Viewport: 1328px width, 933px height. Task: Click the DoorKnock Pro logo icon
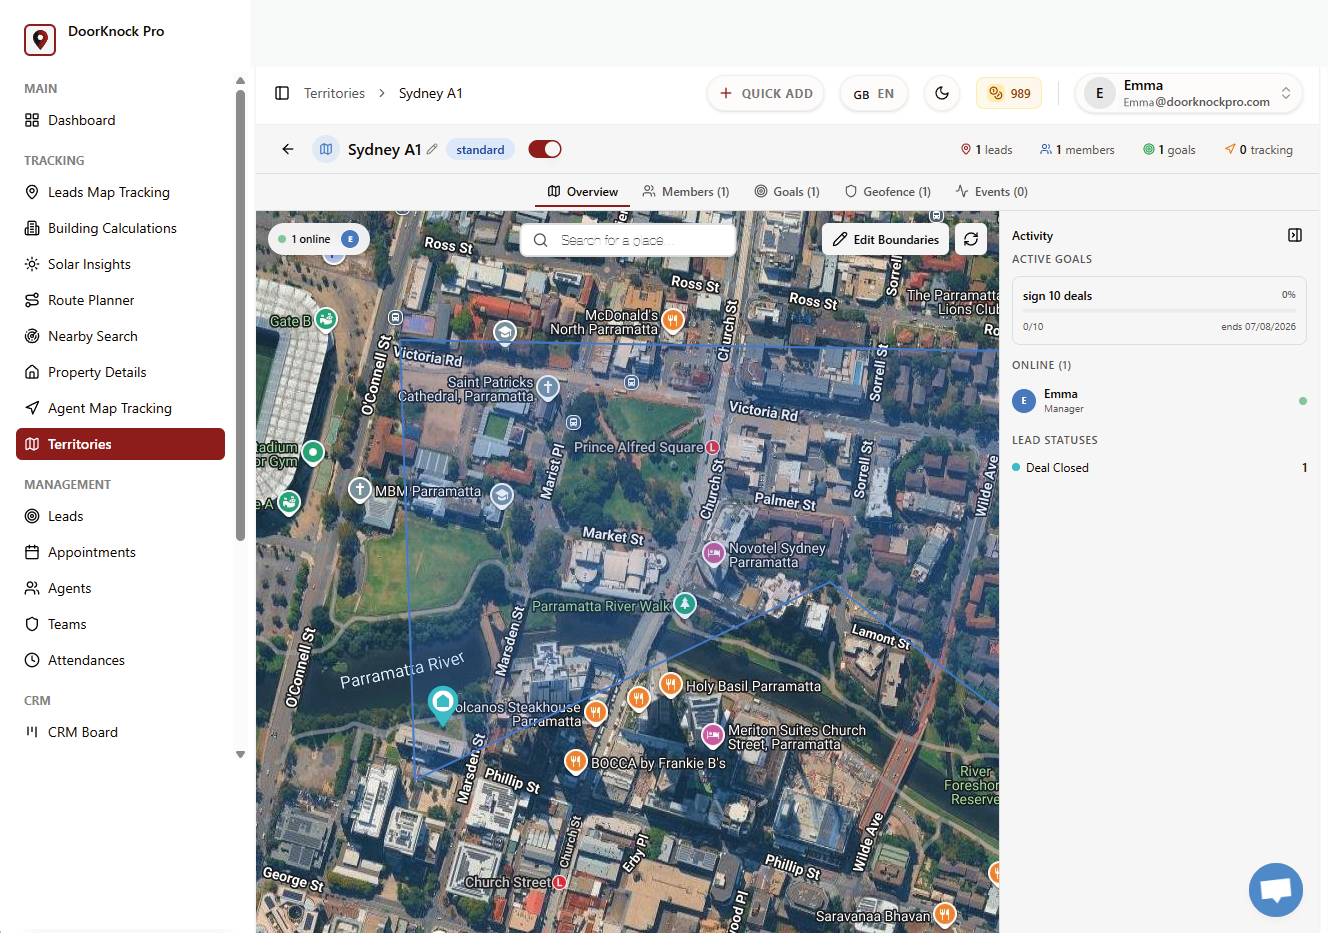(x=40, y=40)
